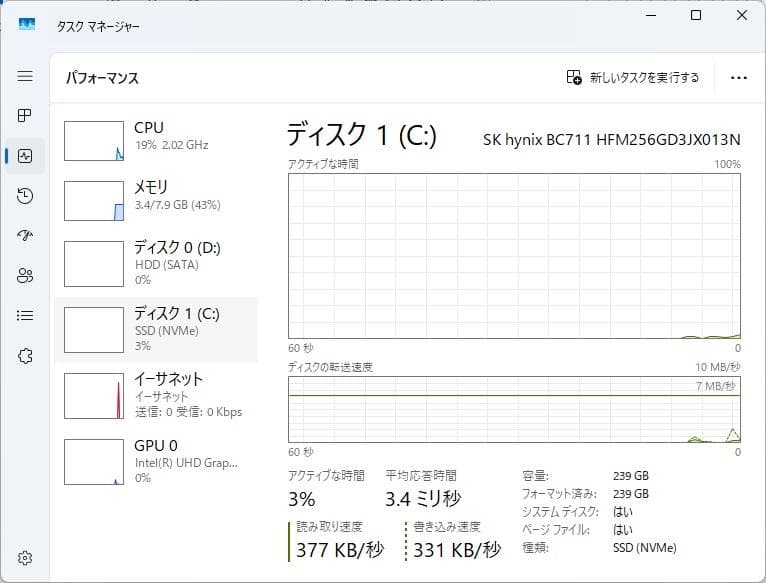
Task: Click SK hynix BC711 model name
Action: [x=612, y=140]
